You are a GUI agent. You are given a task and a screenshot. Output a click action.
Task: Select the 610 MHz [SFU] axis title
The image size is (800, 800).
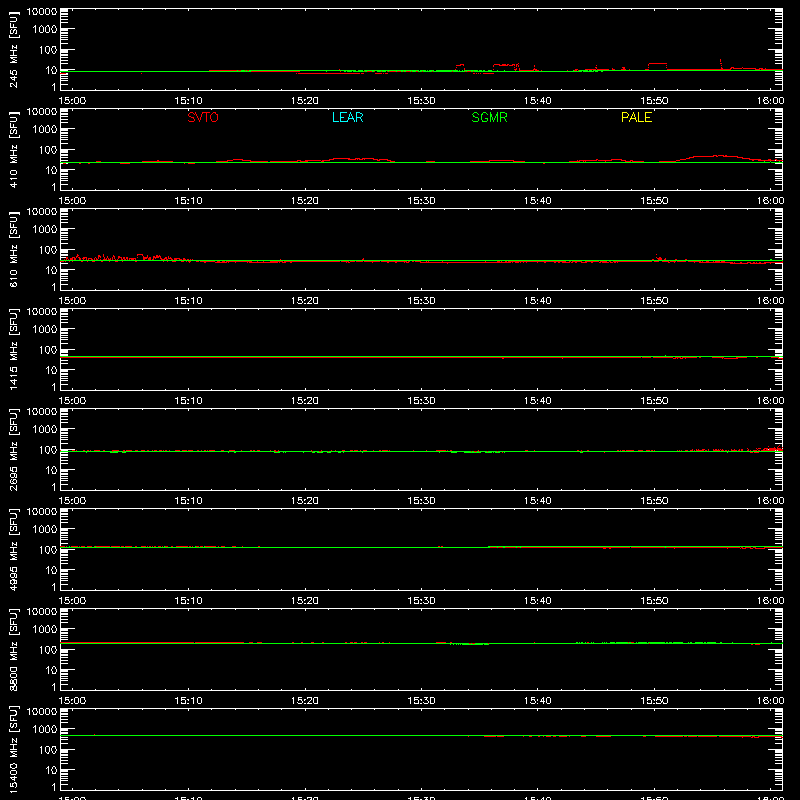pyautogui.click(x=13, y=249)
